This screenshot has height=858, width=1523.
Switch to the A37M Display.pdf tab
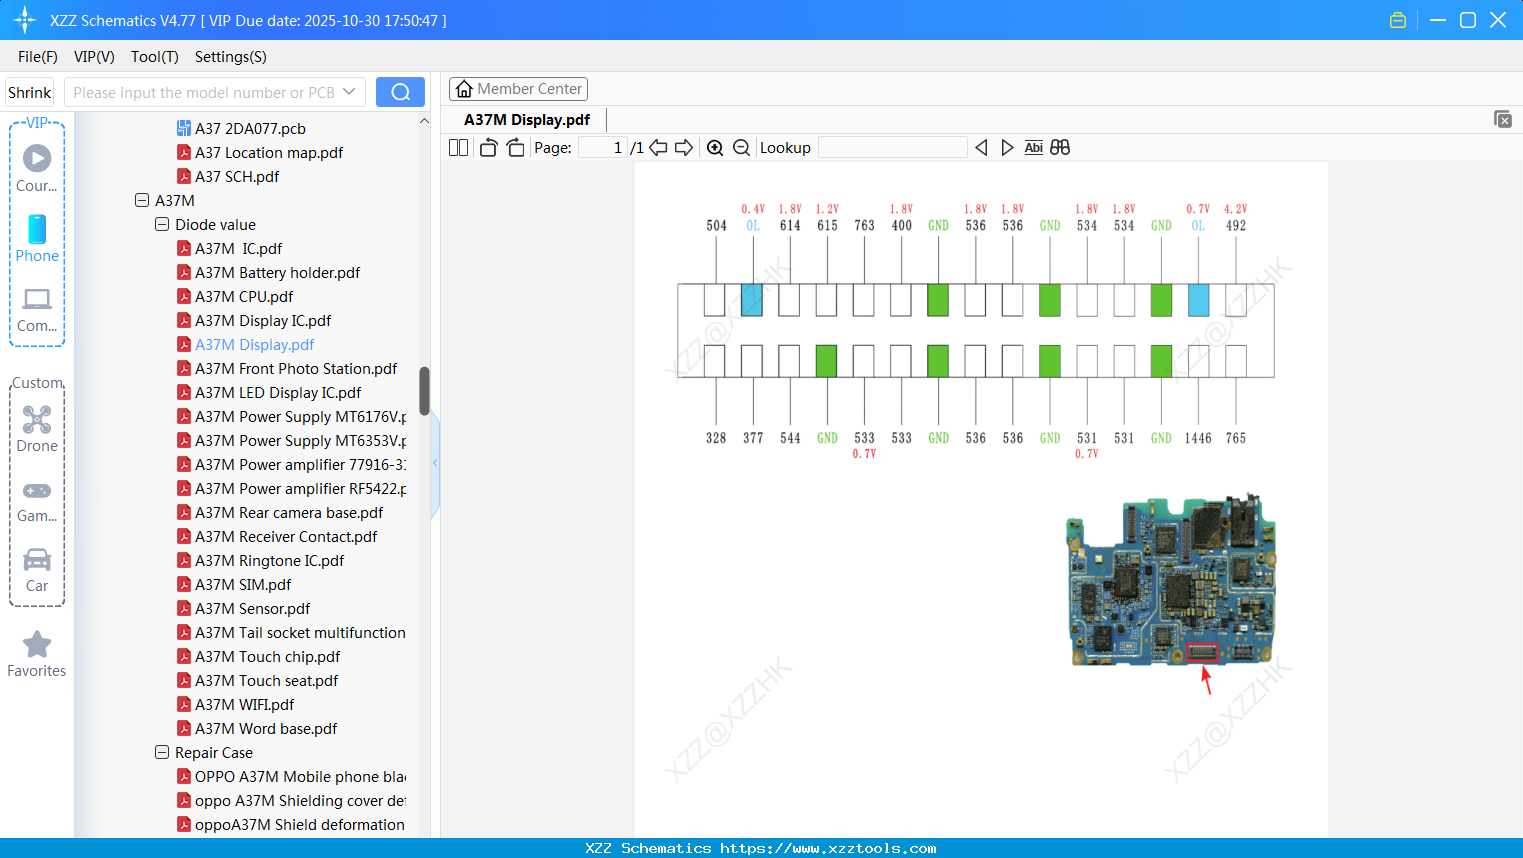[527, 119]
